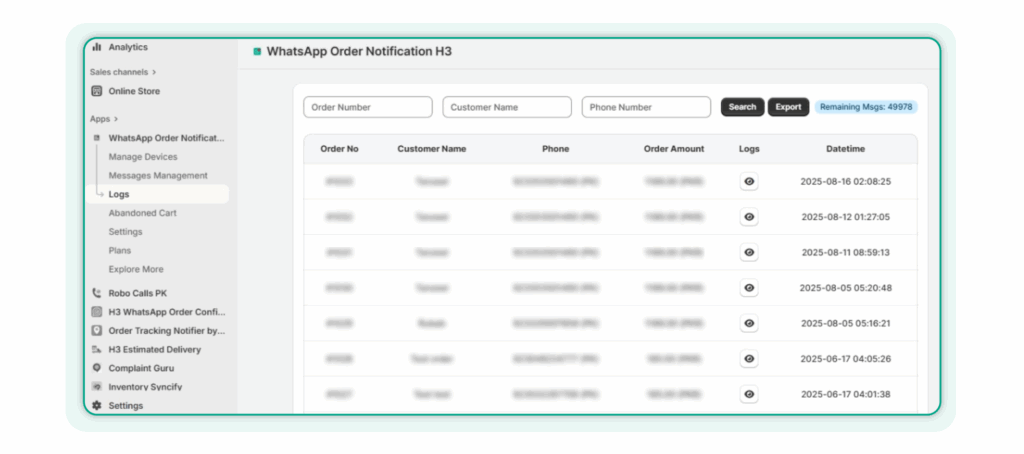View log for 2025-08-11 08:59:13 order
The image size is (1024, 454).
coord(749,252)
